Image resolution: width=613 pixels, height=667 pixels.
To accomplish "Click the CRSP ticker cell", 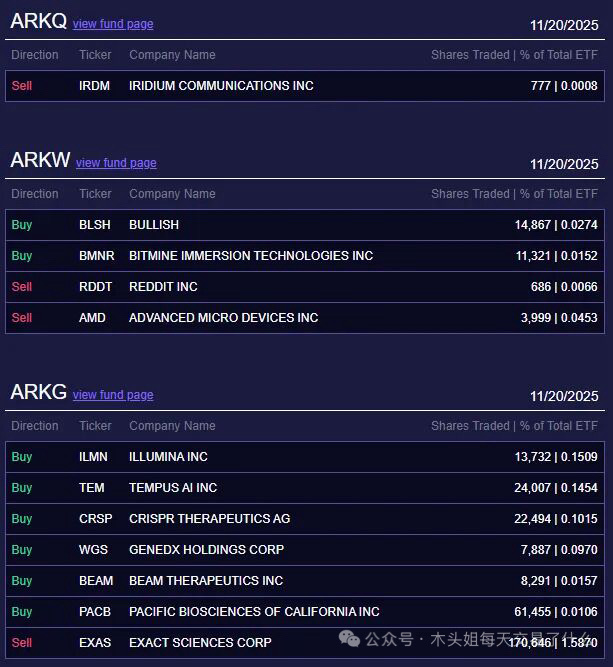I will coord(96,519).
